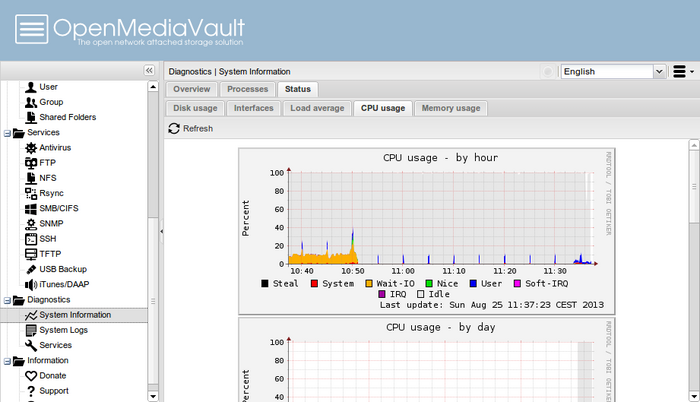Collapse the Diagnostics tree folder
The height and width of the screenshot is (402, 700).
[x=8, y=299]
